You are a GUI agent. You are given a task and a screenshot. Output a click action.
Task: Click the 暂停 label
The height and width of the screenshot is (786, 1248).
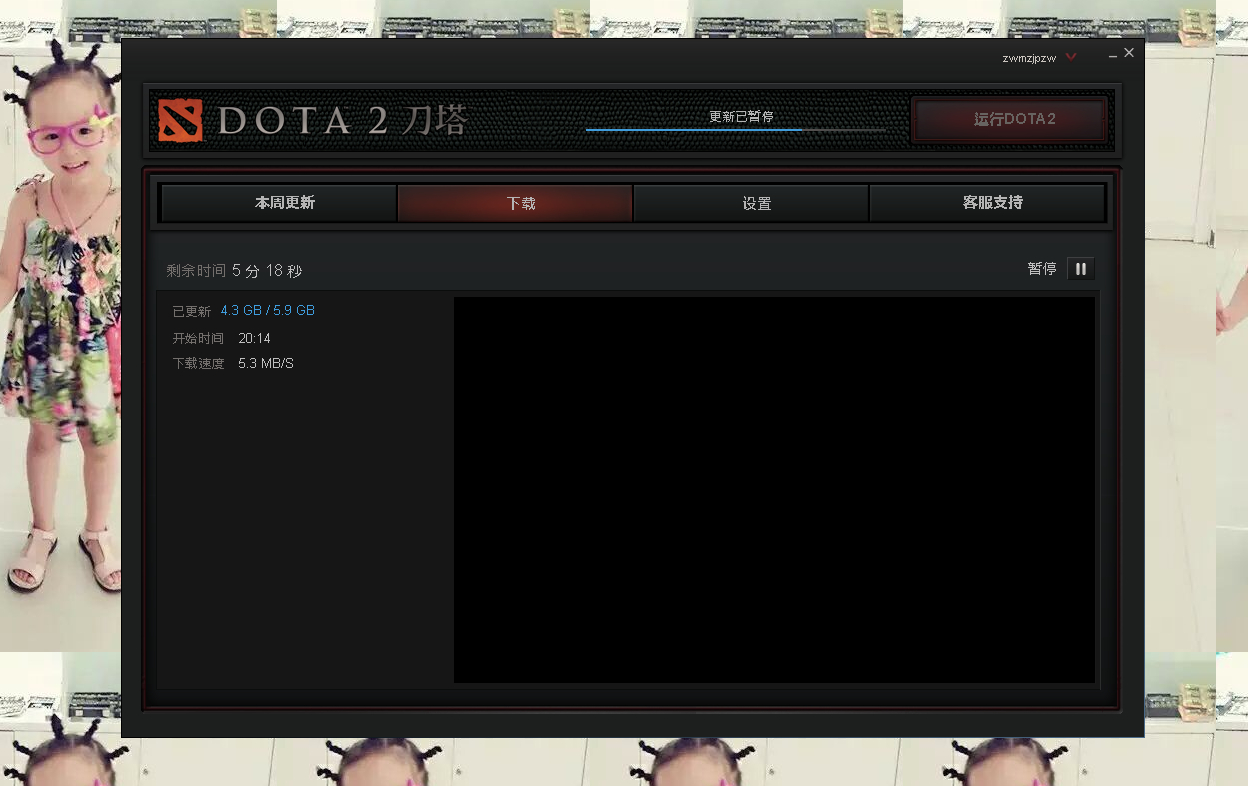click(x=1042, y=269)
